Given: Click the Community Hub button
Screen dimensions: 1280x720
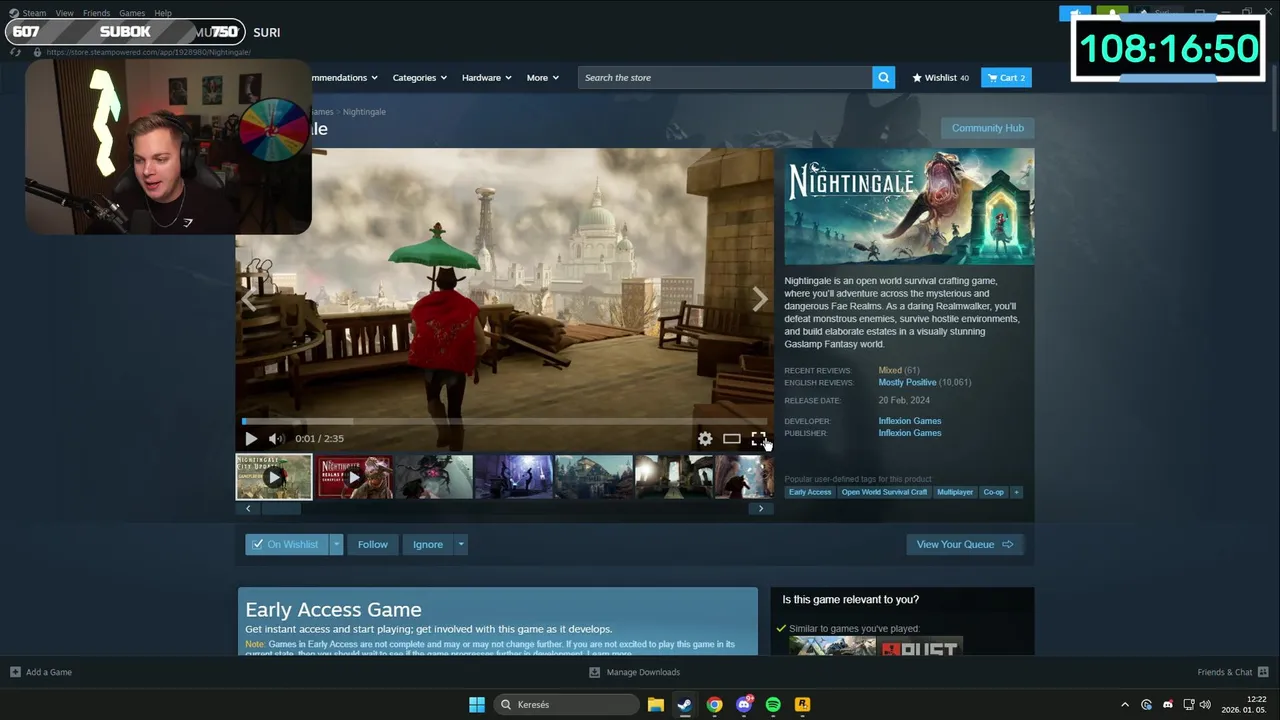Looking at the screenshot, I should (x=987, y=128).
